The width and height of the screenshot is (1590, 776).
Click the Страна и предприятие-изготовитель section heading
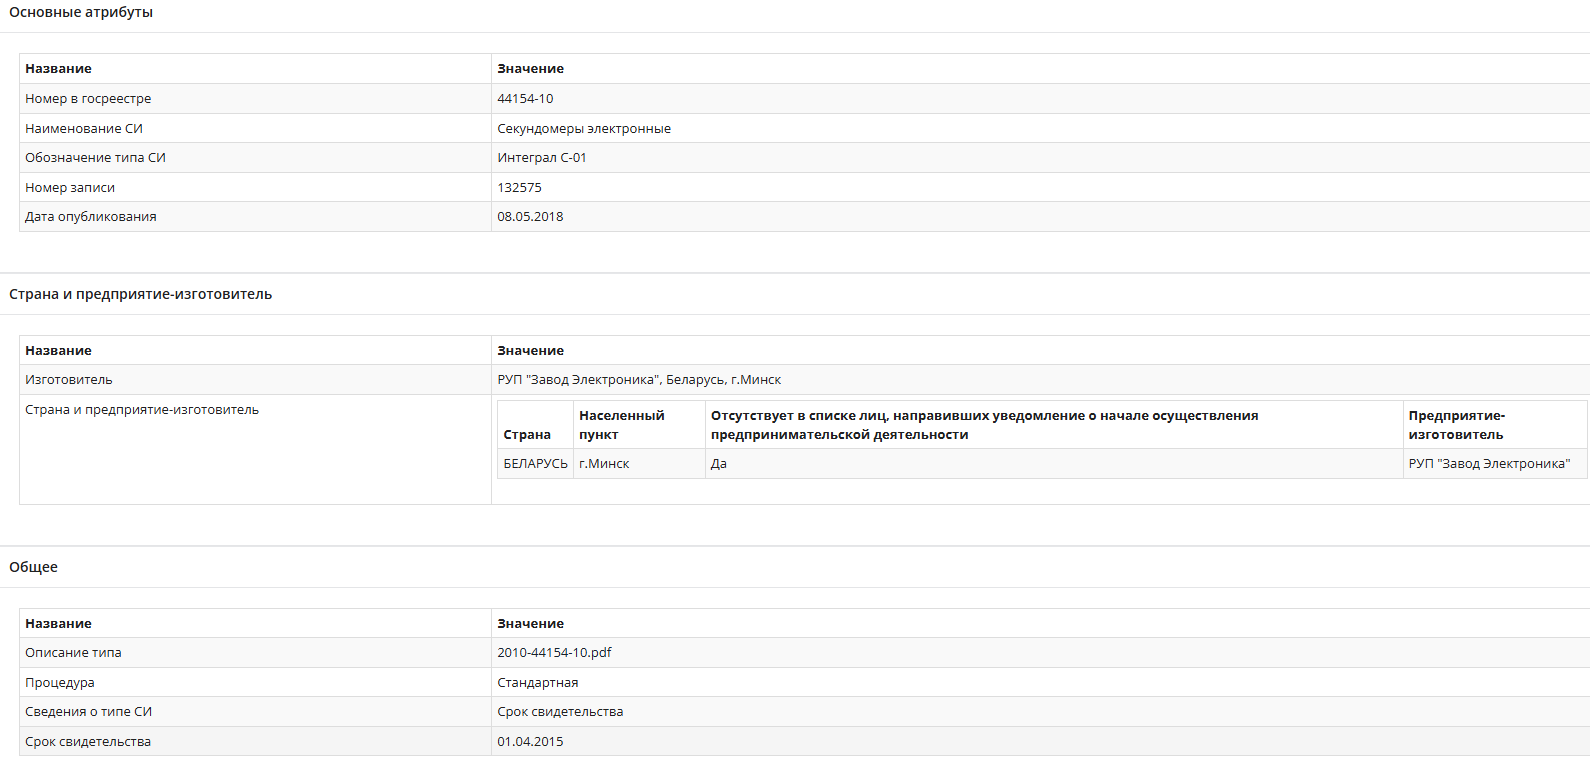(x=140, y=294)
